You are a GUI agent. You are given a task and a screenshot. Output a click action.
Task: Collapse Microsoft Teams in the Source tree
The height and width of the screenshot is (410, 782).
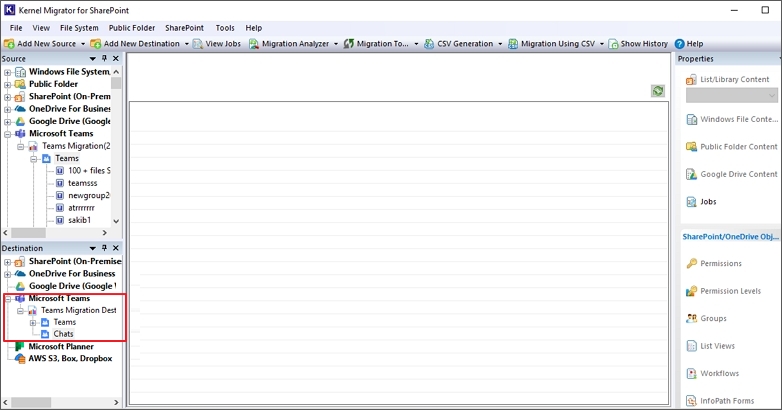click(x=7, y=134)
